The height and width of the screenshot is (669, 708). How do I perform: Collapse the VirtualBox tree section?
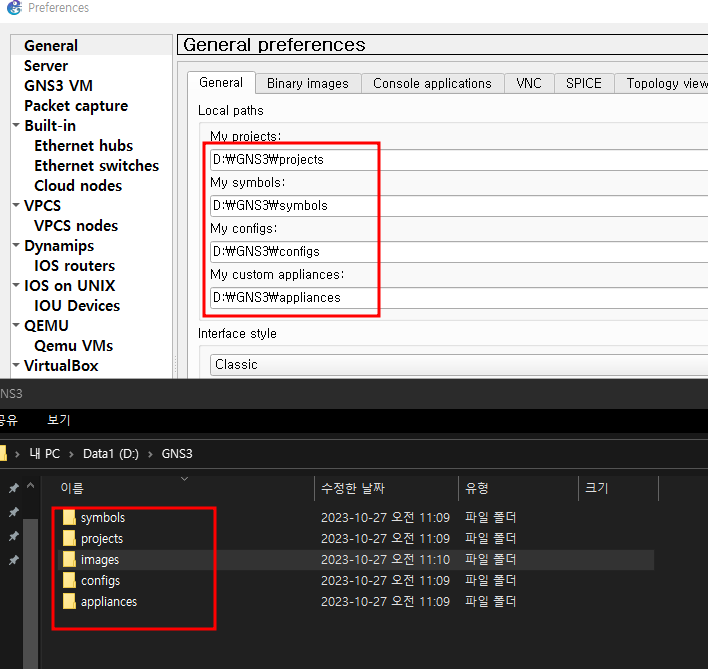pyautogui.click(x=16, y=365)
